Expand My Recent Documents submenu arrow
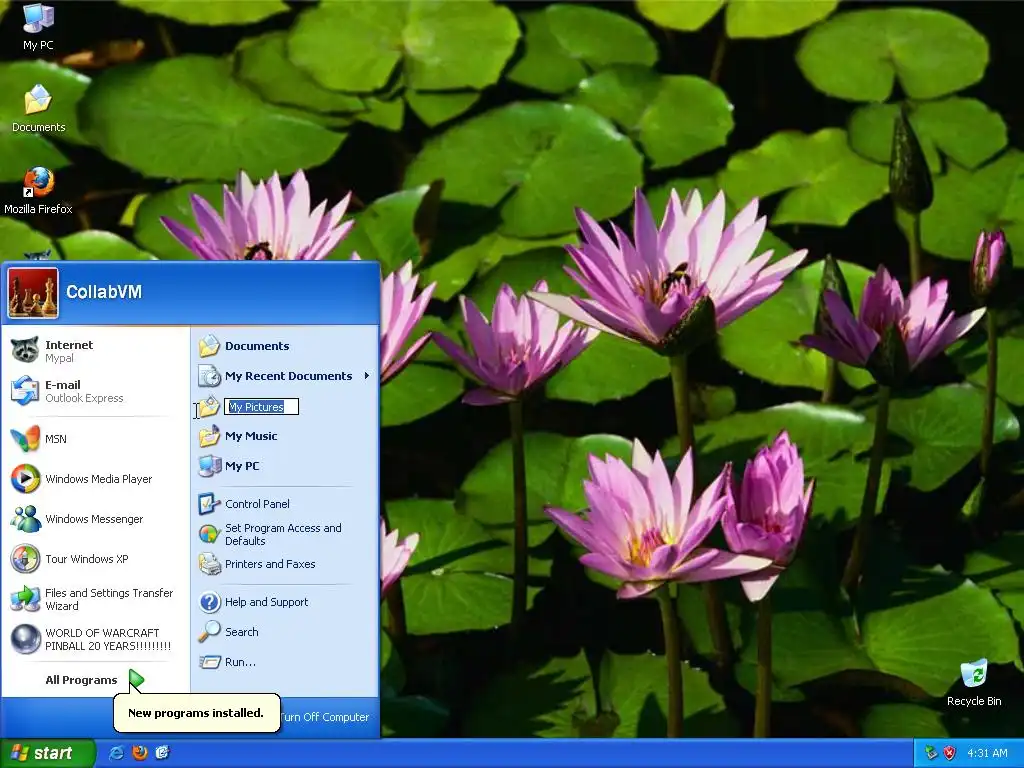This screenshot has width=1024, height=768. [367, 376]
